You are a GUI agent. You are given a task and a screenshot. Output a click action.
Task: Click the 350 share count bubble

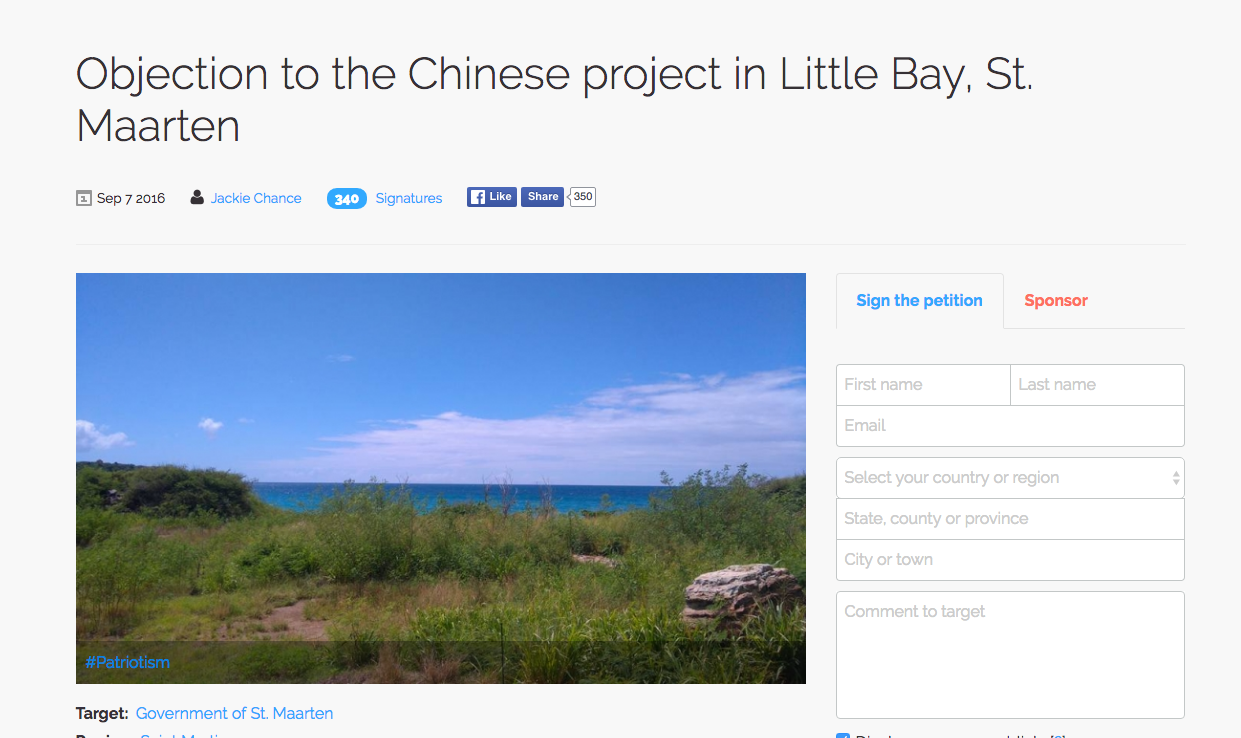[x=582, y=197]
